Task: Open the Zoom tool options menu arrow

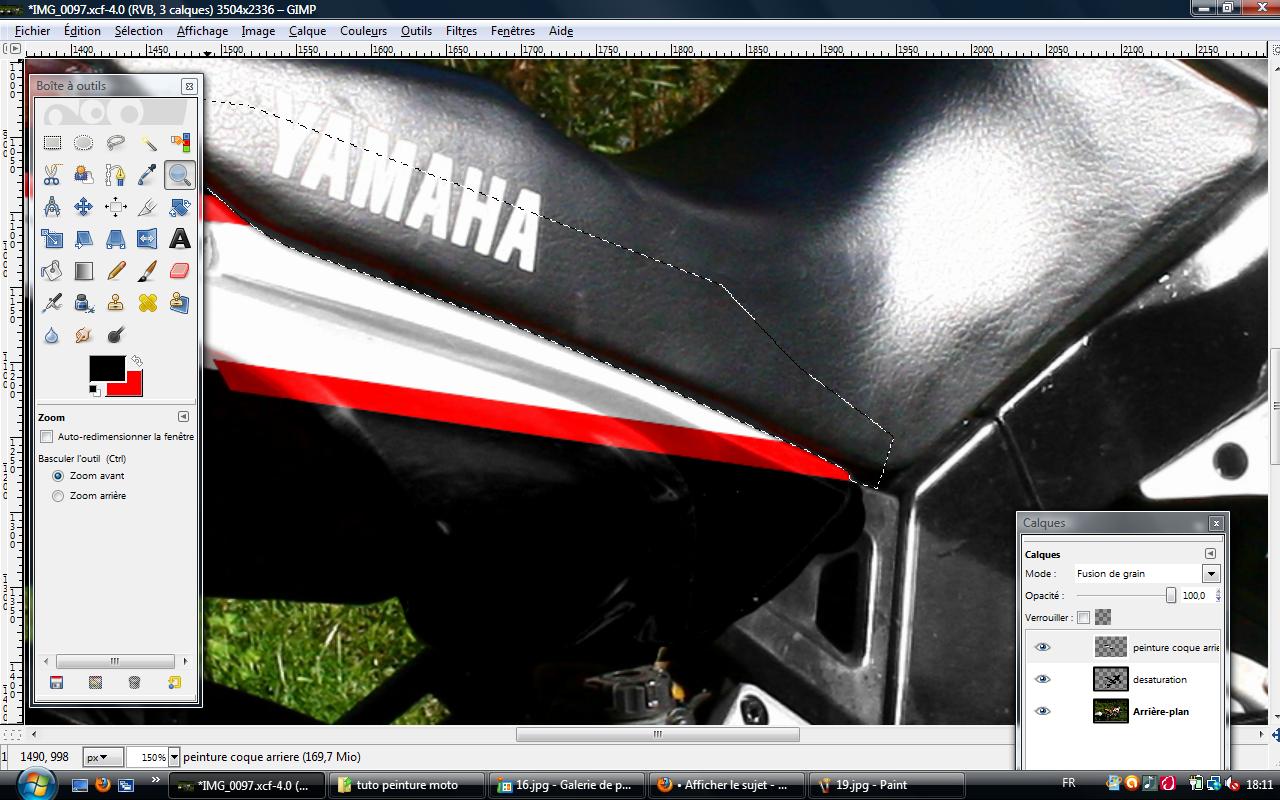Action: pos(183,417)
